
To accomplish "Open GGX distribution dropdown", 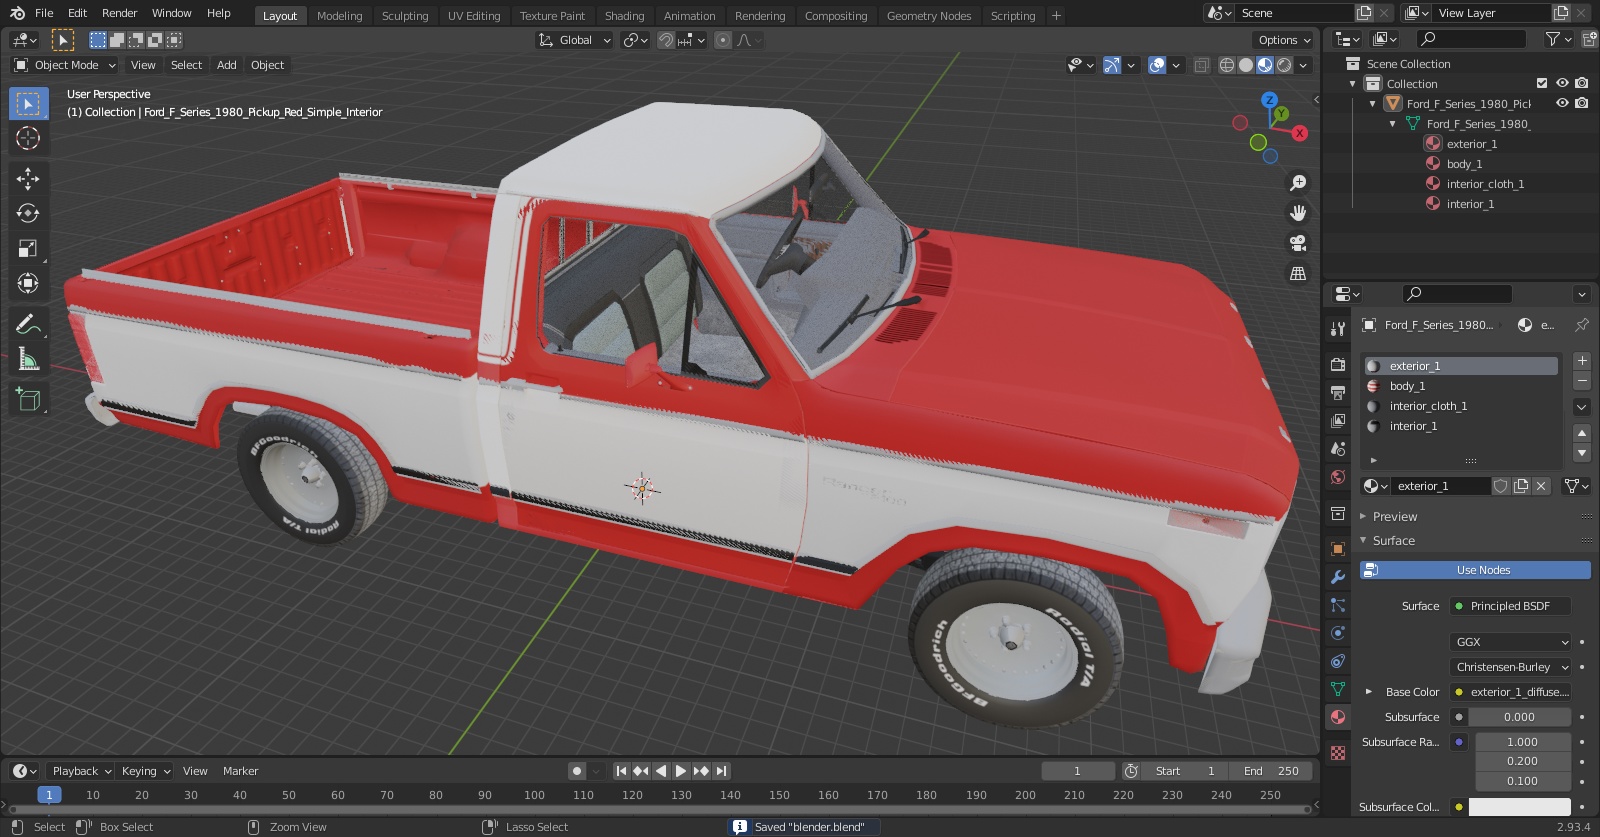I will tap(1511, 642).
